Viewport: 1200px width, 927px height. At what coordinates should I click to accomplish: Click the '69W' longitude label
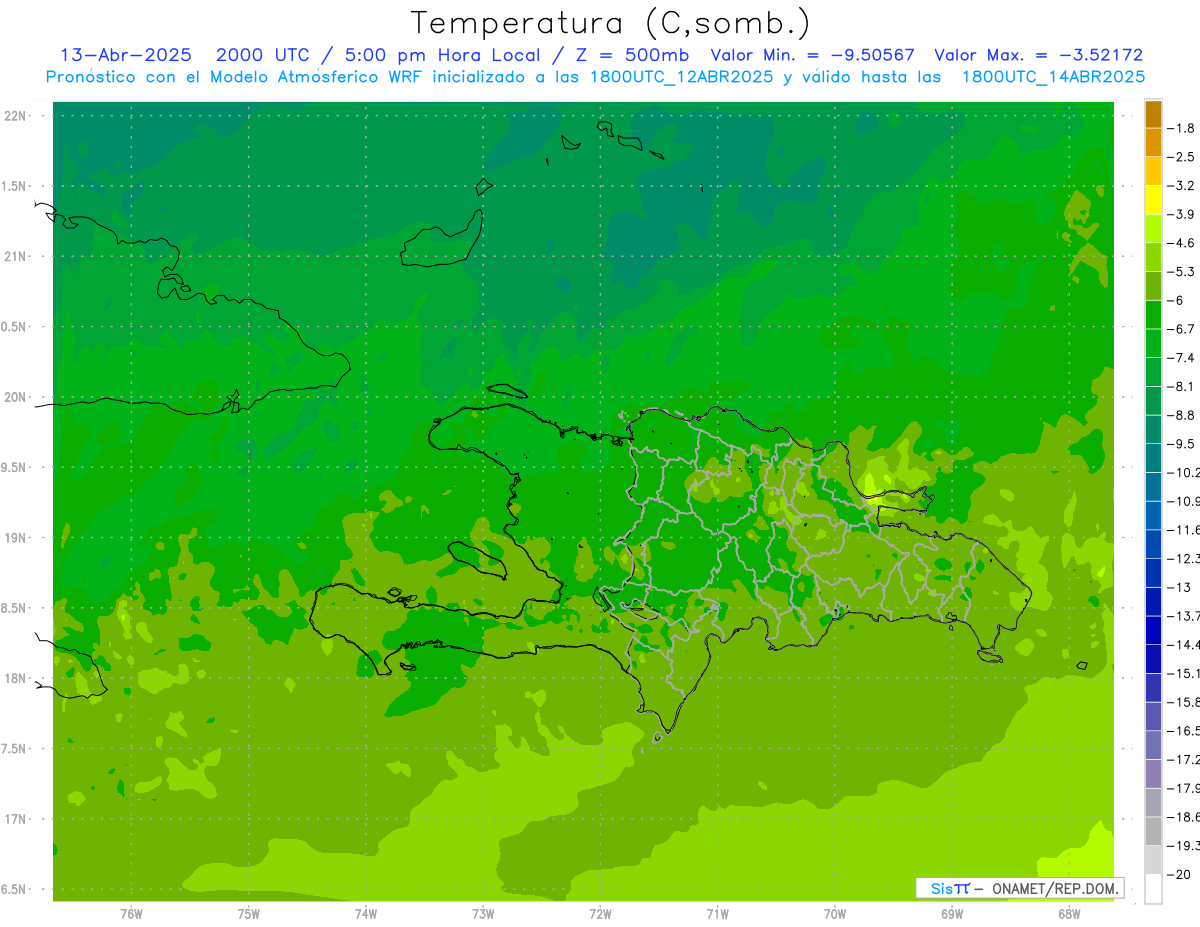point(952,913)
